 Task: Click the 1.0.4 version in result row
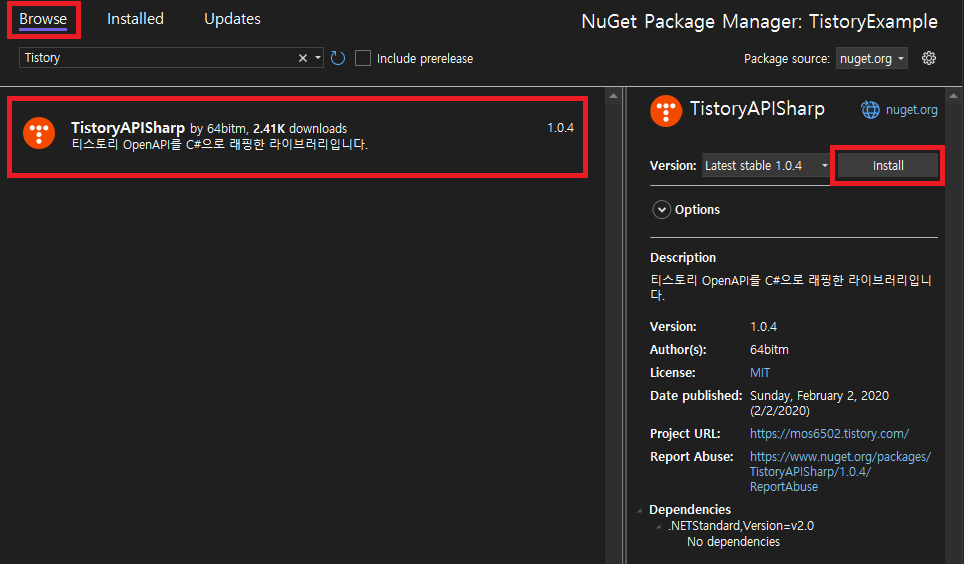coord(560,128)
